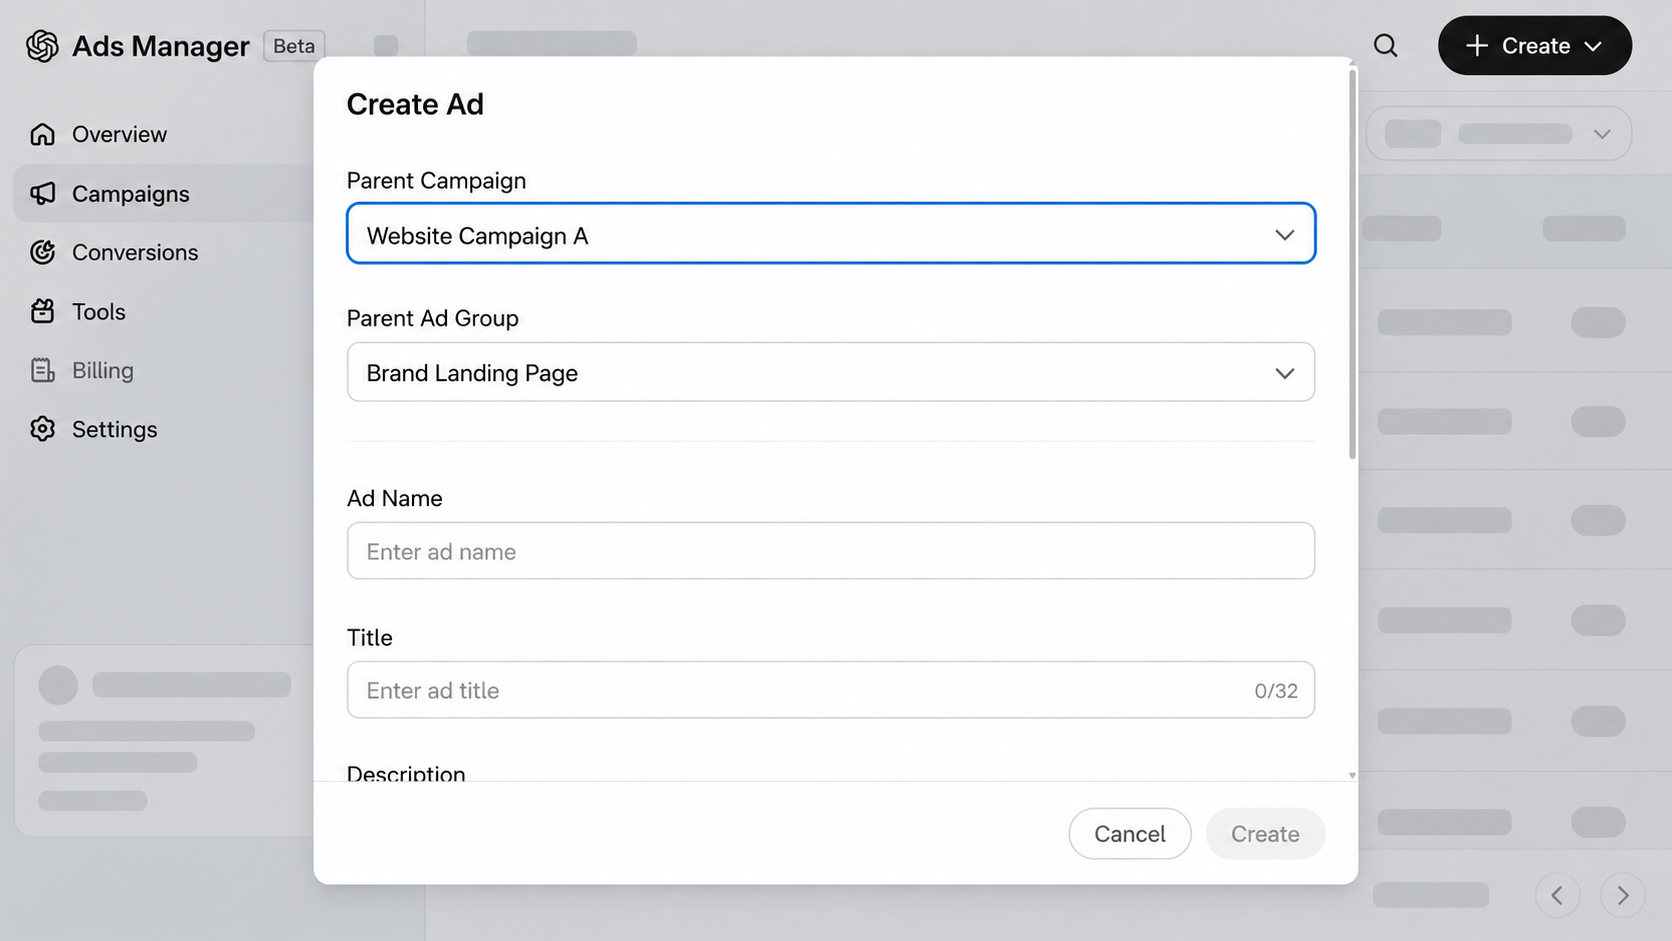Select the Campaigns megaphone icon
1672x941 pixels.
coord(42,193)
